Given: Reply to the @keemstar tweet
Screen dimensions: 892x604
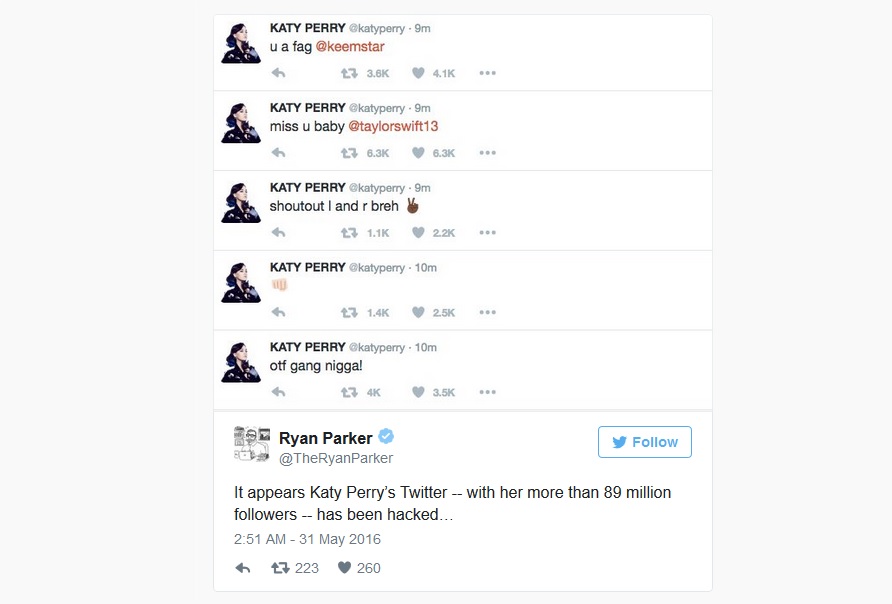Looking at the screenshot, I should [x=278, y=73].
